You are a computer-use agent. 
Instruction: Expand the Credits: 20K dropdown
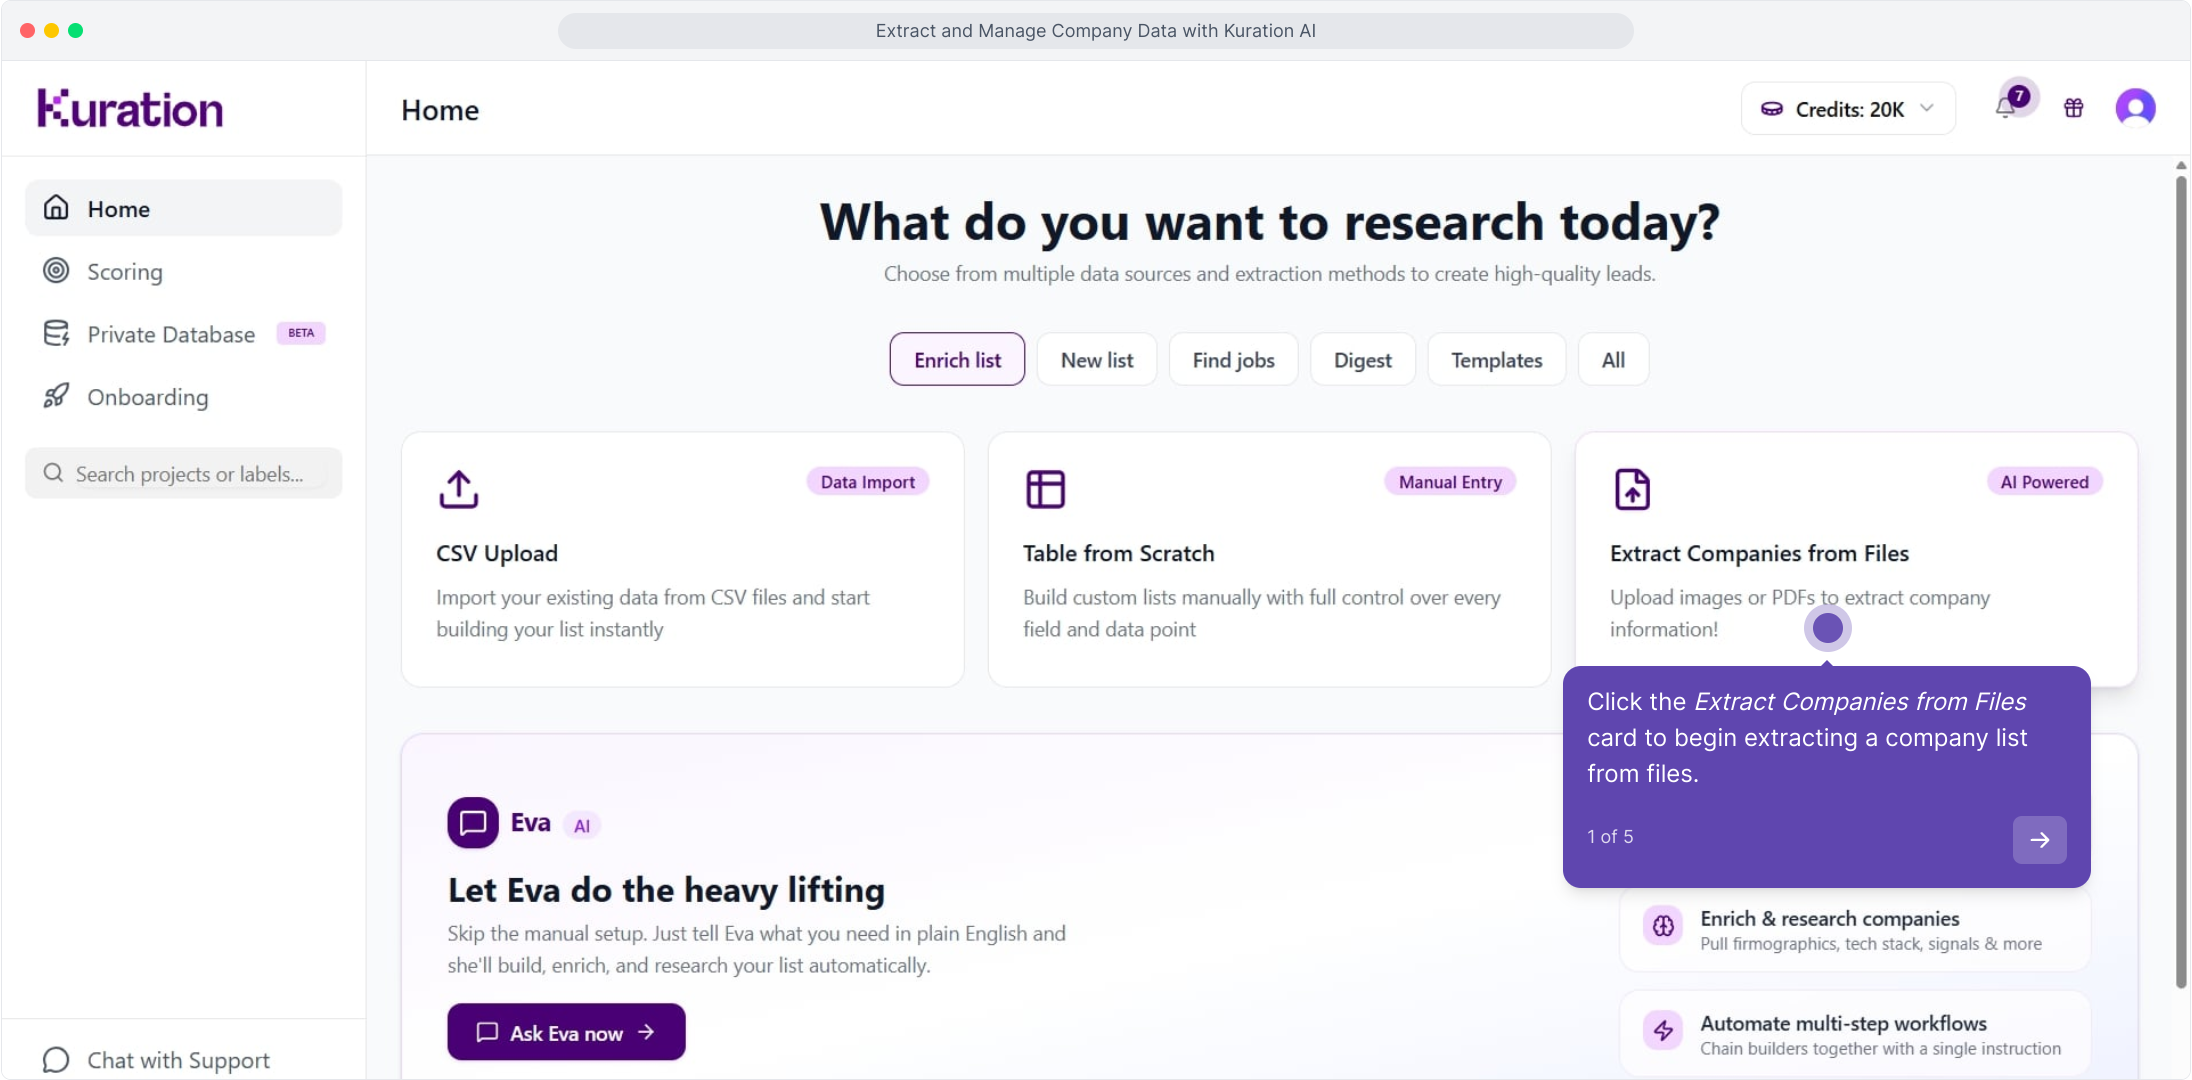coord(1848,108)
